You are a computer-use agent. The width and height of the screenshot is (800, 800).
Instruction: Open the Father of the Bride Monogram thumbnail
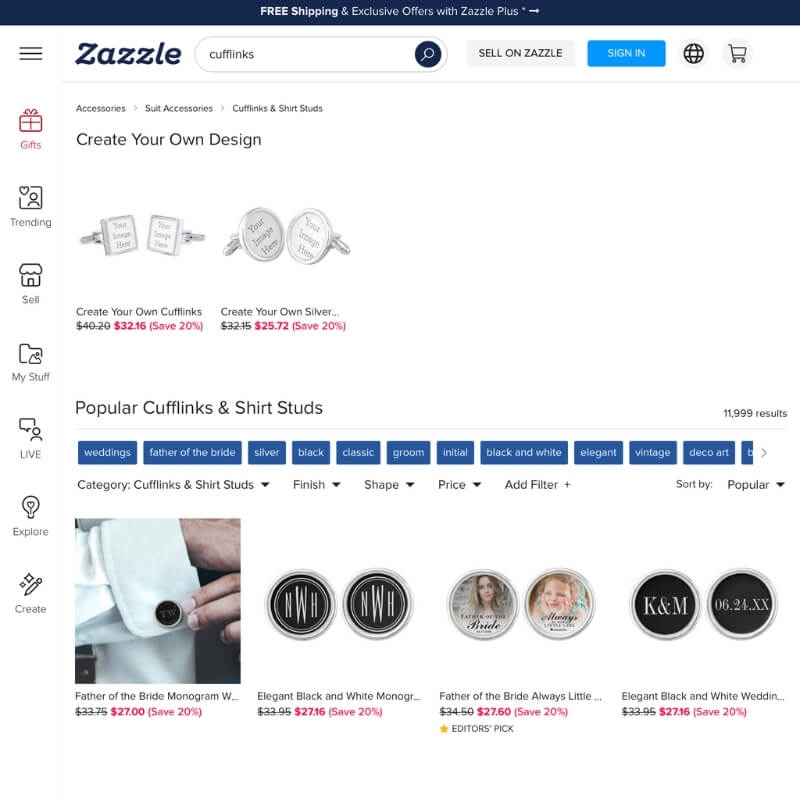click(x=158, y=601)
